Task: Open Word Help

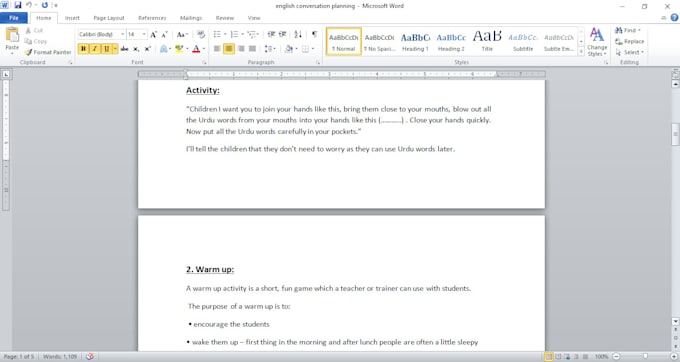Action: click(x=674, y=18)
